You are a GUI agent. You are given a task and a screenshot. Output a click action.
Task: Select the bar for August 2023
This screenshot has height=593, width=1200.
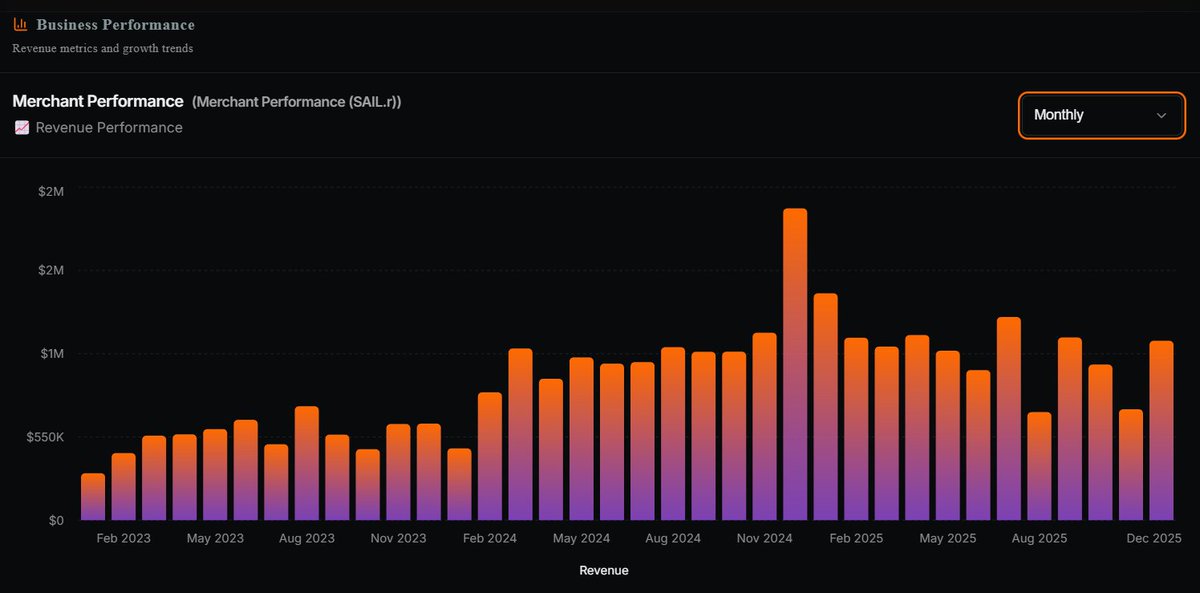click(307, 464)
